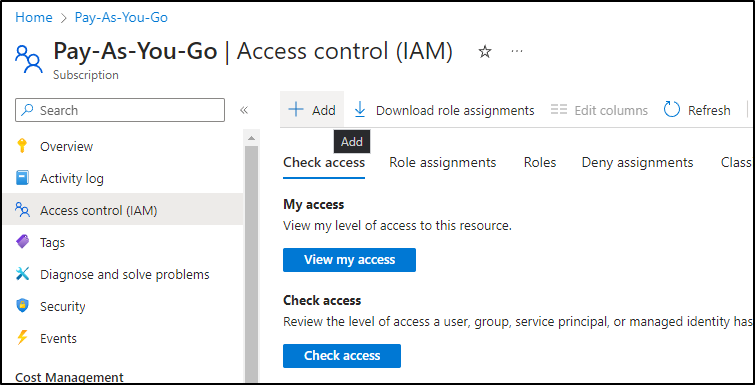
Task: Open the Roles tab
Action: coord(540,163)
